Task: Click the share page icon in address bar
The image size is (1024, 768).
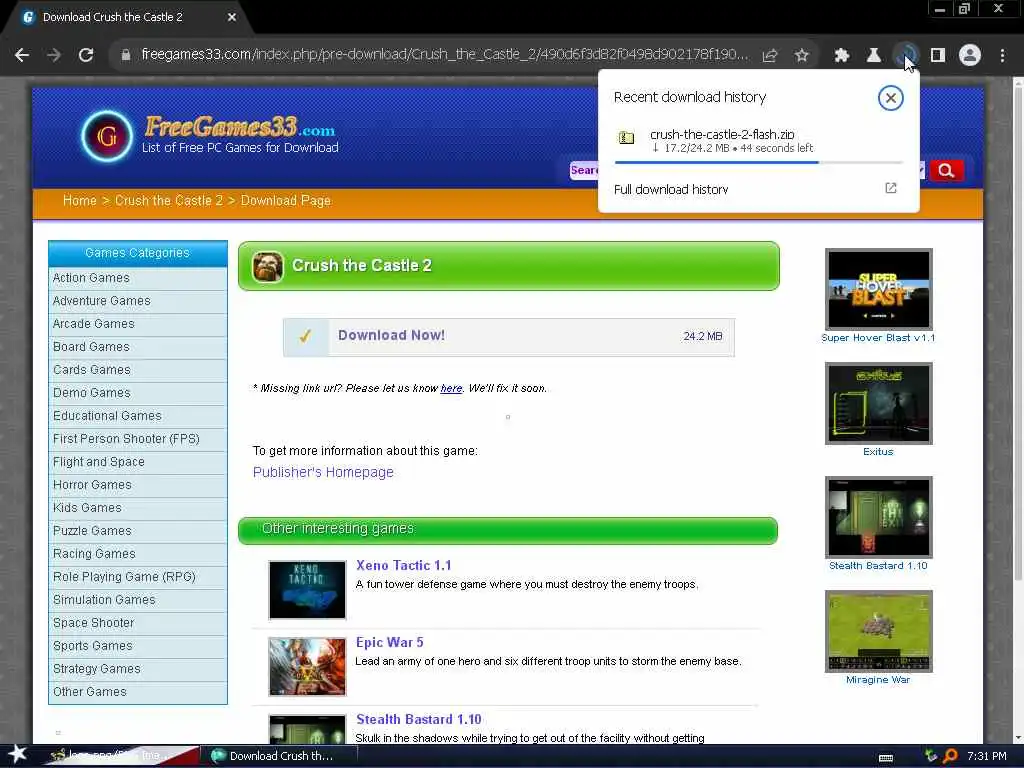Action: [x=770, y=56]
